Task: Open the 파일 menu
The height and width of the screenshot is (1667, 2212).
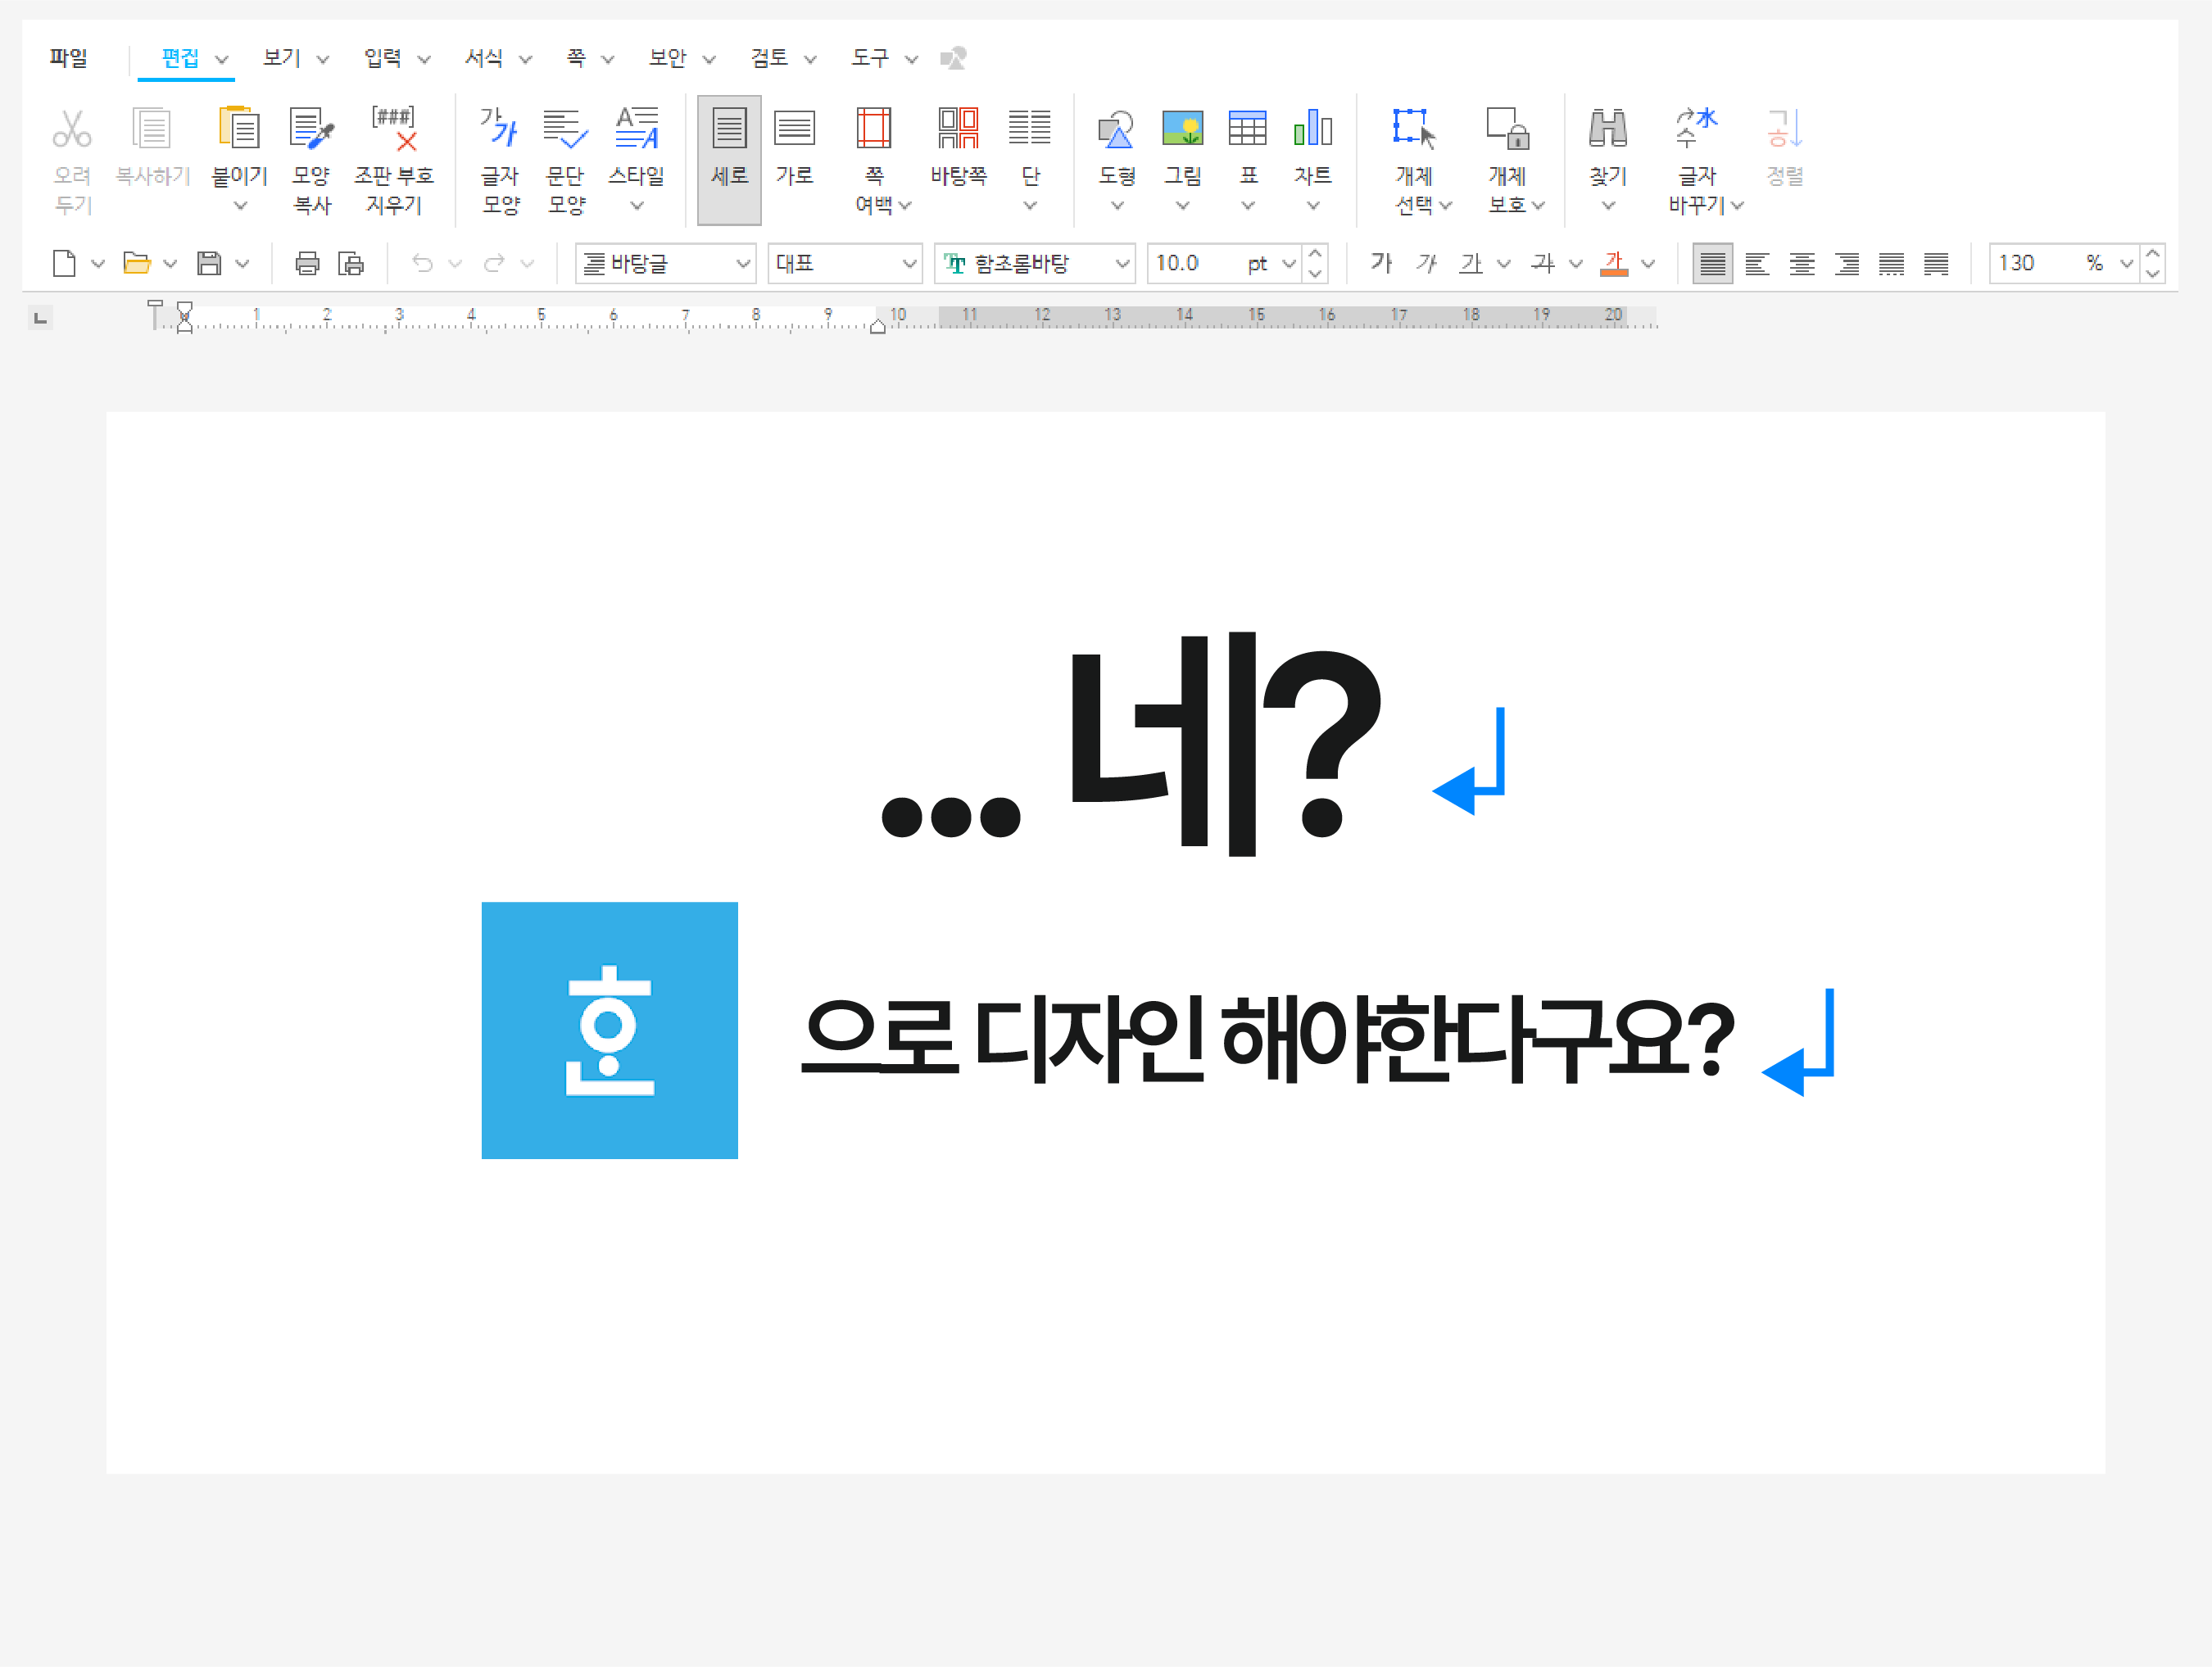Action: [x=68, y=58]
